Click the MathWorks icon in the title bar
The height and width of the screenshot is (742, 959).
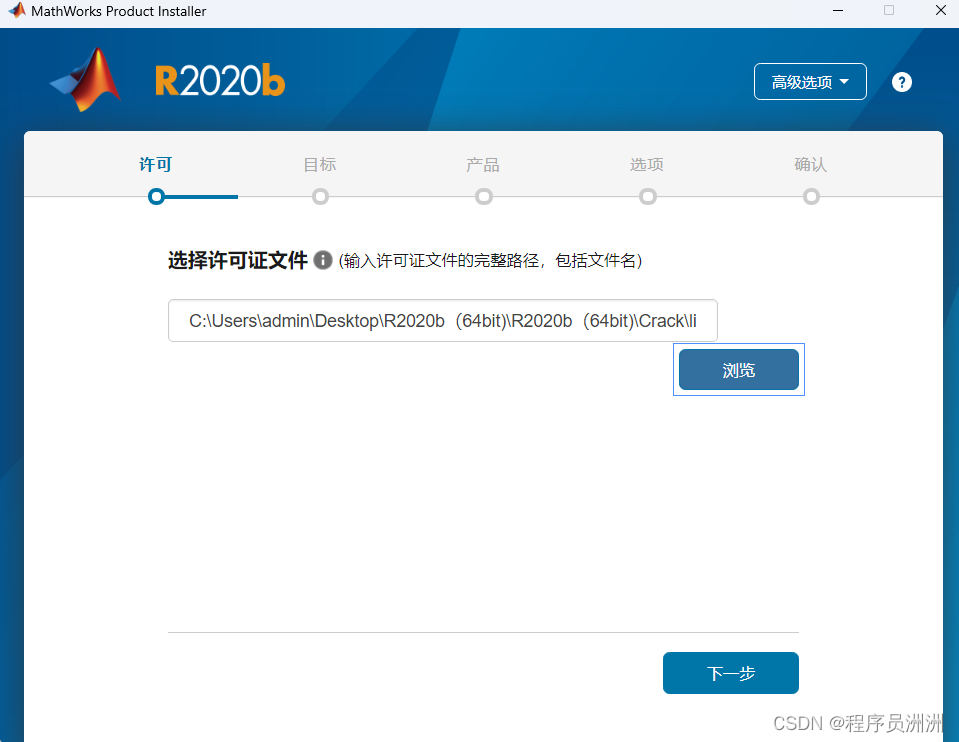[x=17, y=10]
